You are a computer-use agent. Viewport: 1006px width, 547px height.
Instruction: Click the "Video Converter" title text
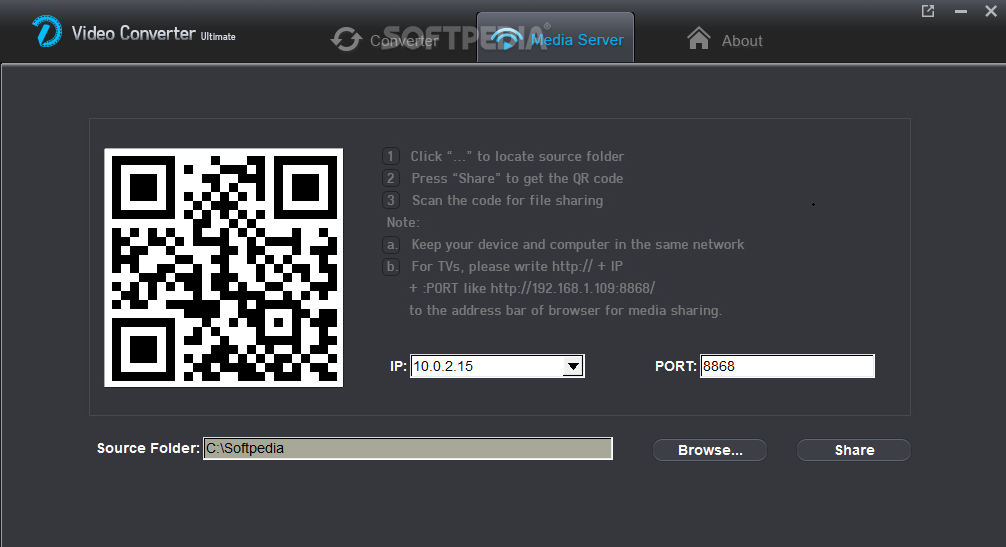tap(133, 33)
